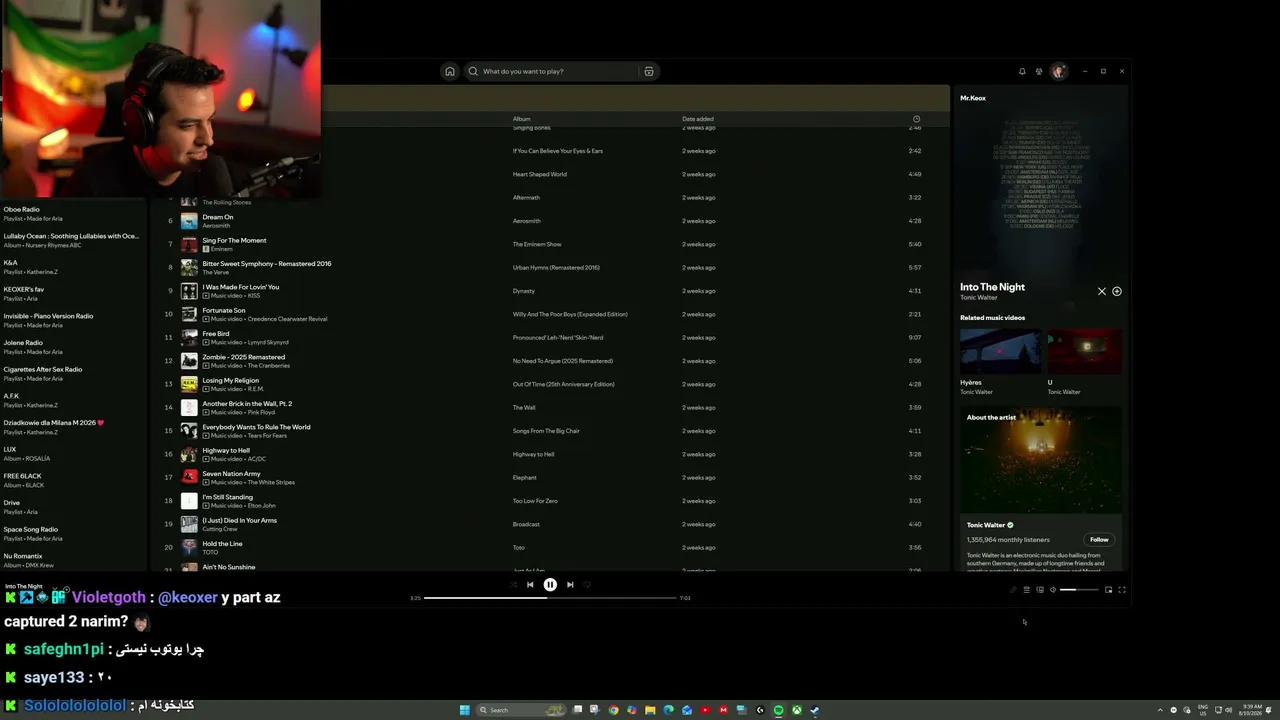This screenshot has height=720, width=1280.
Task: Toggle the lyrics microphone icon
Action: (x=1012, y=590)
